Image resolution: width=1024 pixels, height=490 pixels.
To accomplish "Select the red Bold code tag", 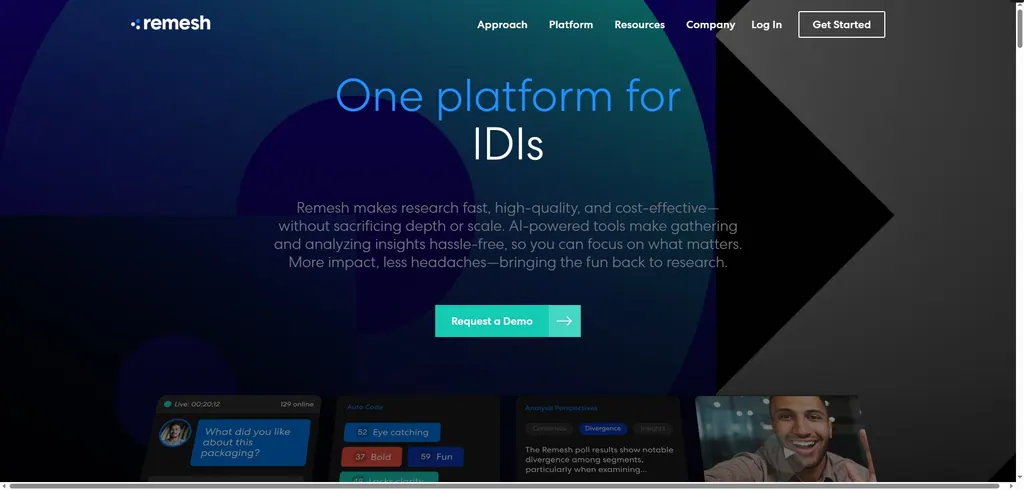I will click(372, 457).
